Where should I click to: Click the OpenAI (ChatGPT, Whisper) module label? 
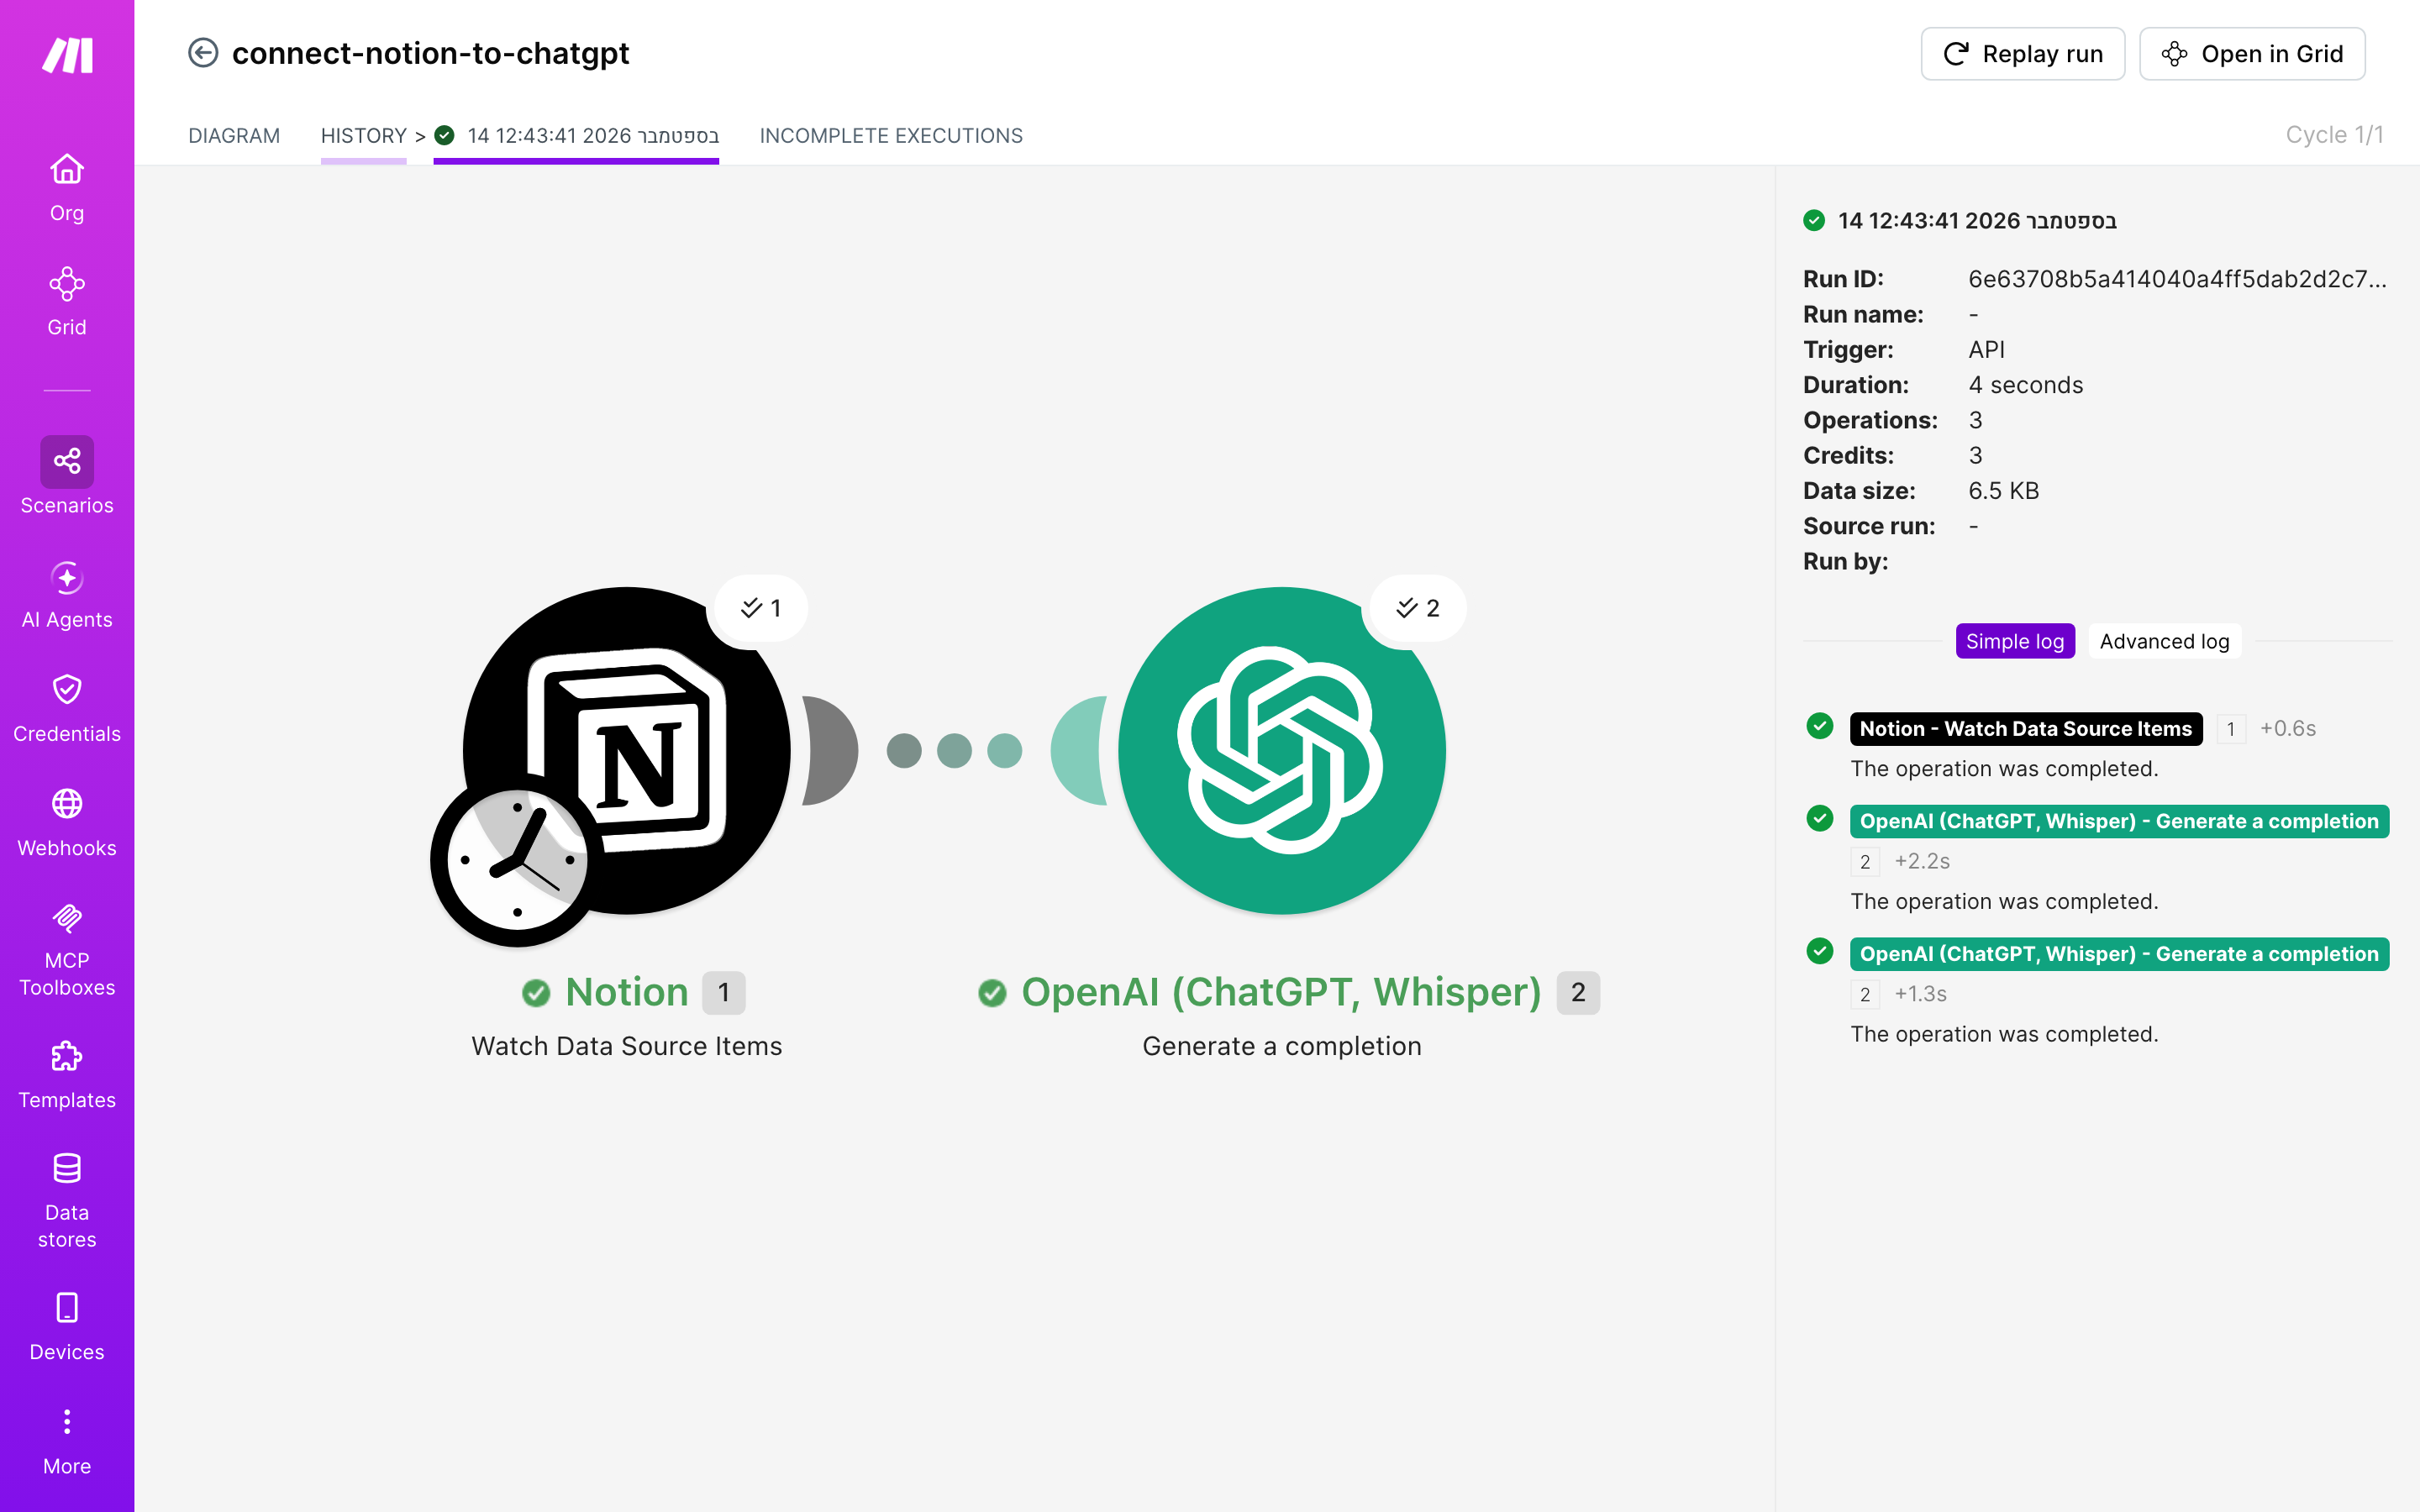point(1281,992)
